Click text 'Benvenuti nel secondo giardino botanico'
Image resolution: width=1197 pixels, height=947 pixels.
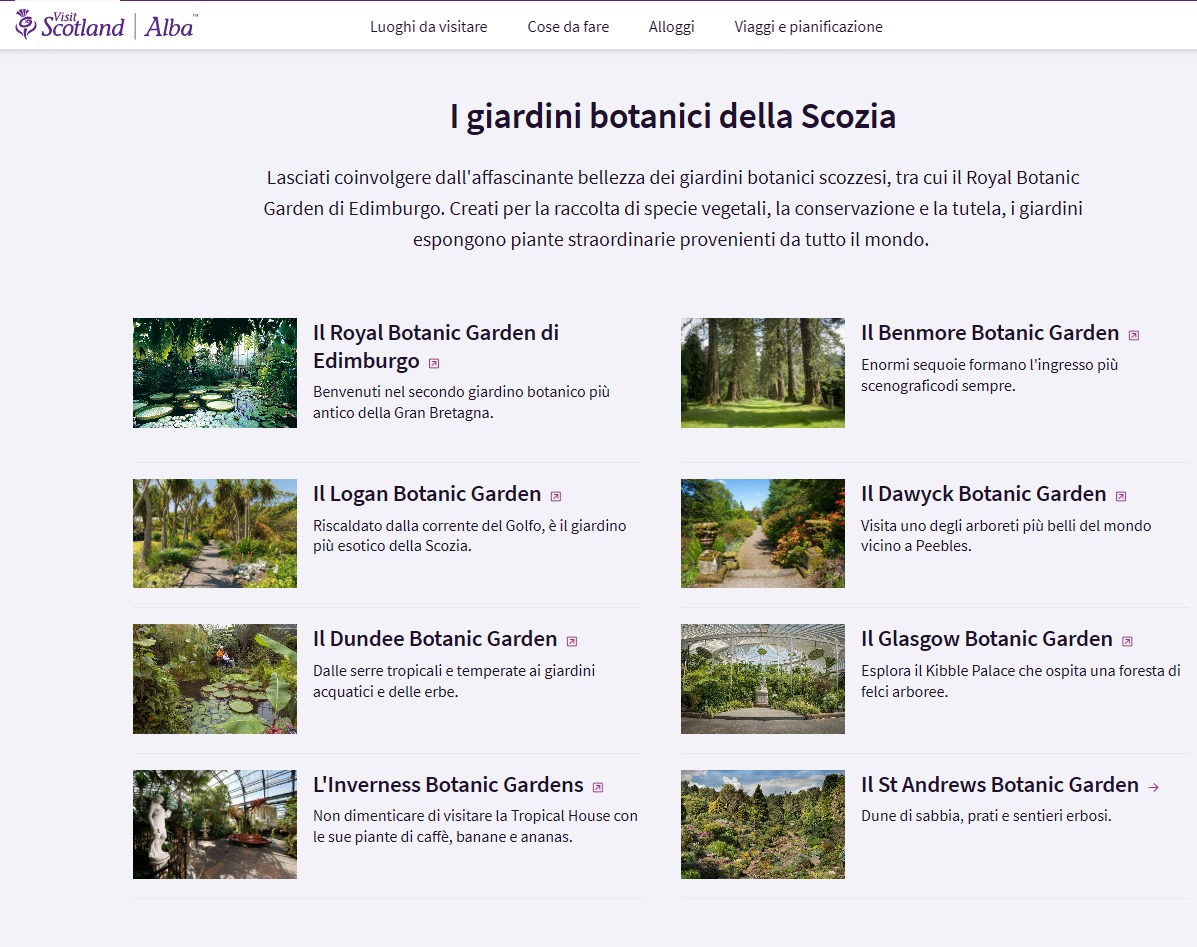coord(450,391)
